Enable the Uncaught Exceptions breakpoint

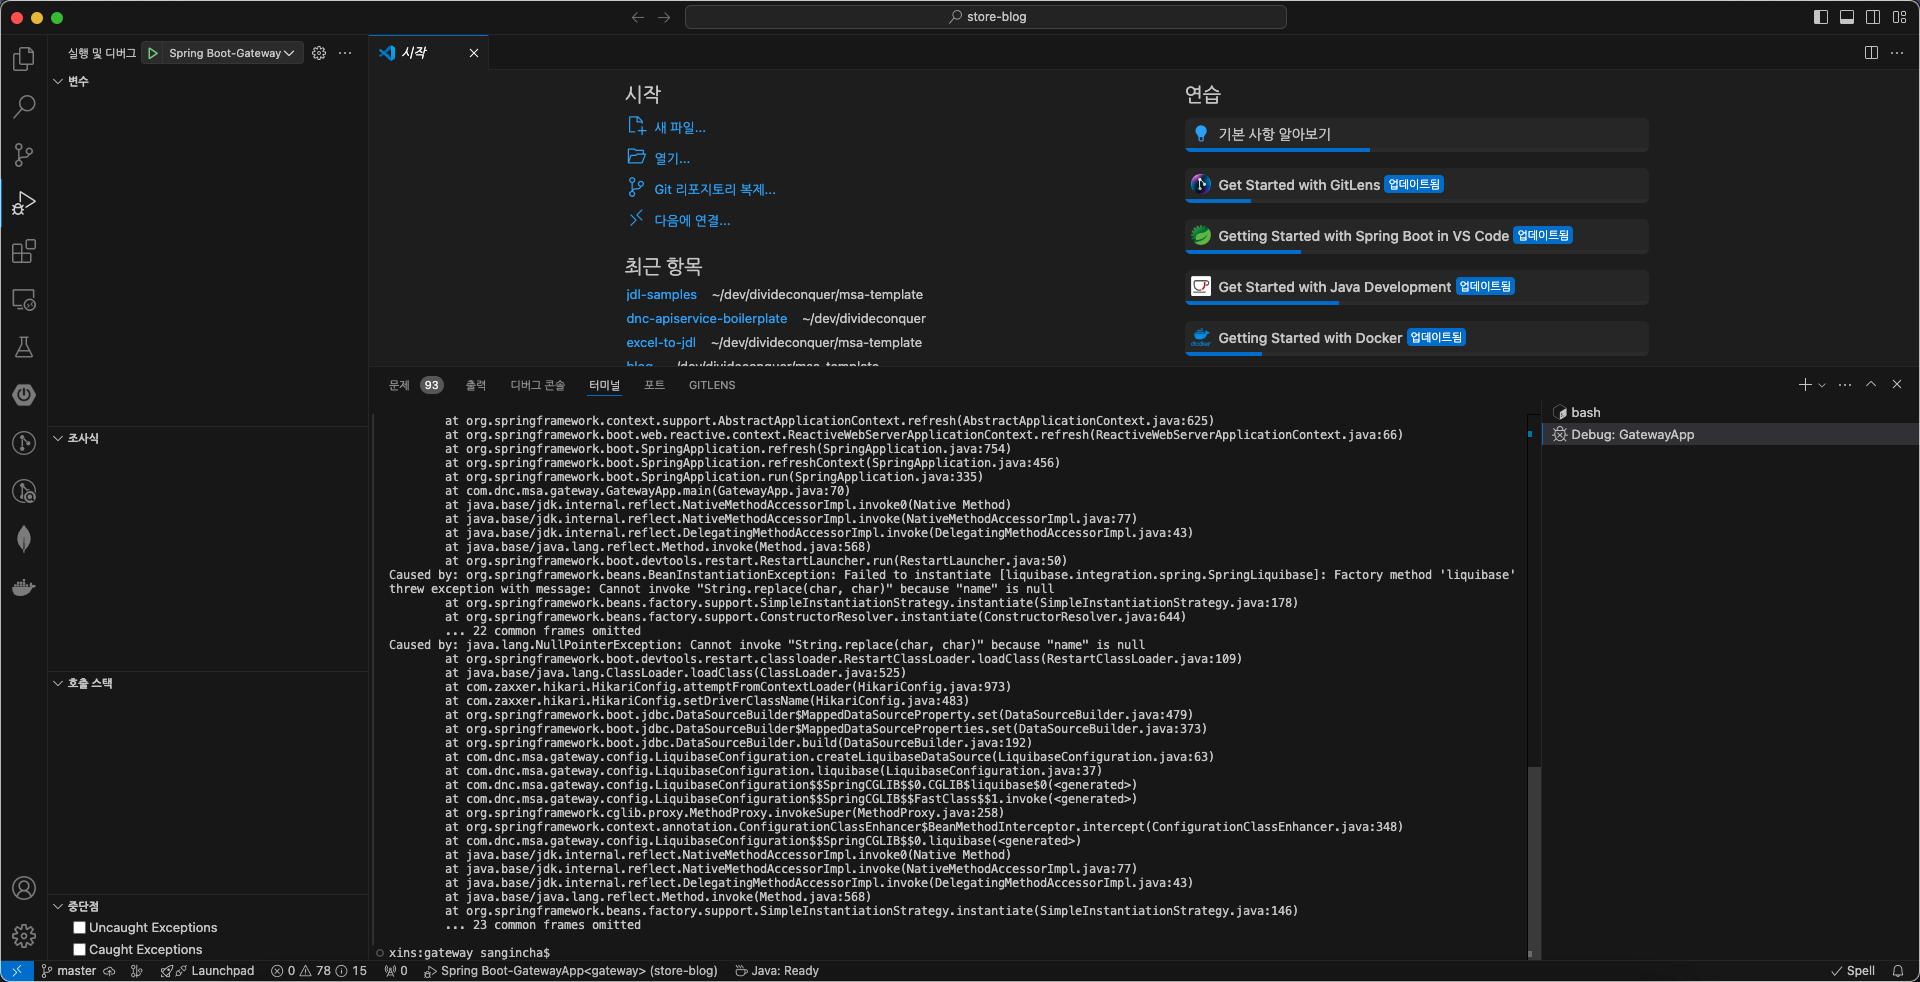[x=80, y=928]
